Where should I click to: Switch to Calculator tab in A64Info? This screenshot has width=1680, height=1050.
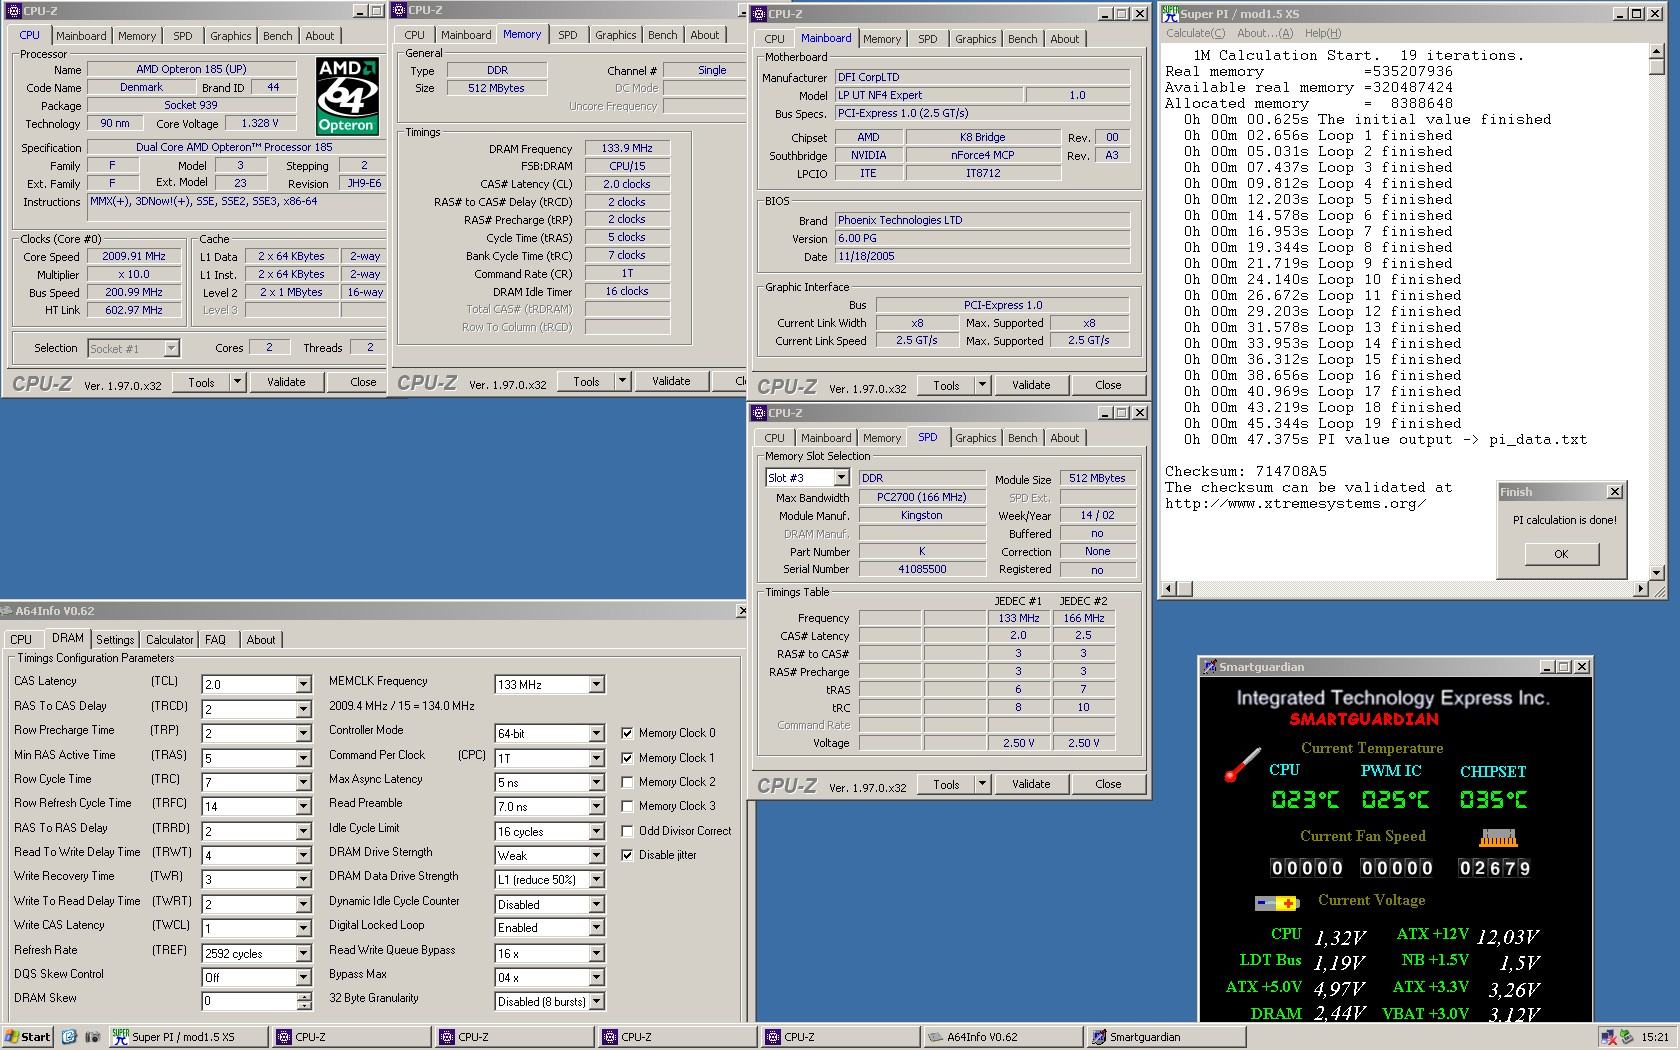coord(169,640)
